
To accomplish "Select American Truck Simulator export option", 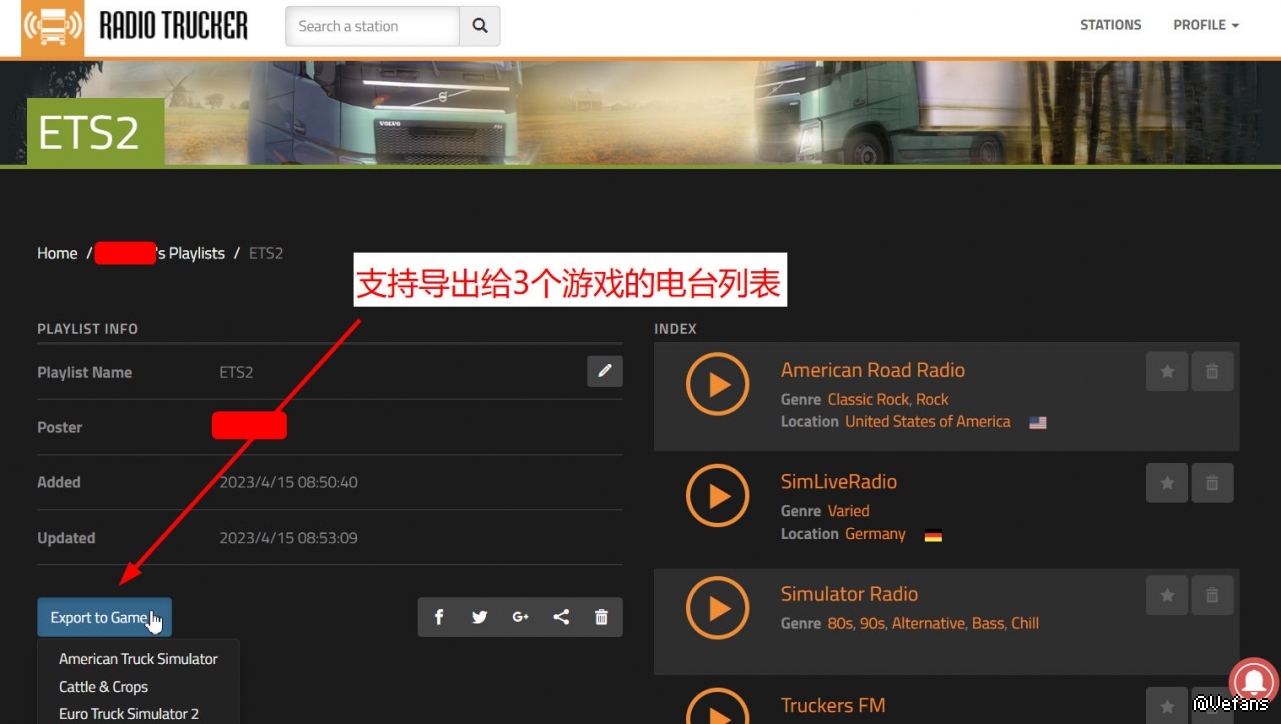I will [x=138, y=659].
